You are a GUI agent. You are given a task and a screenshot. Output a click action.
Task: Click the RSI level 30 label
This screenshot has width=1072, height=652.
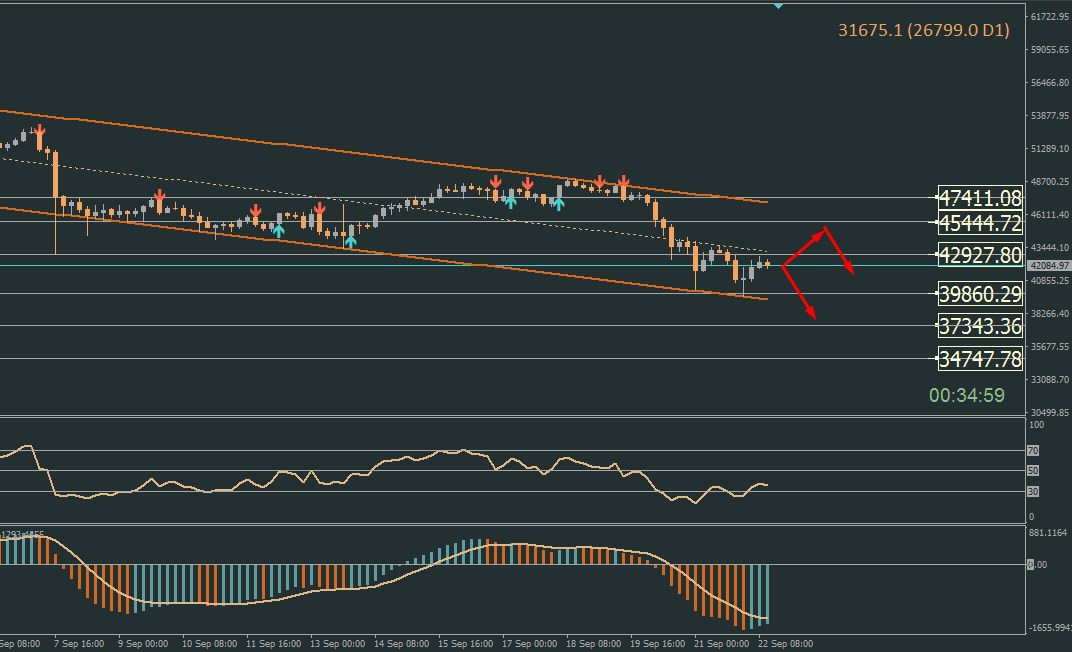click(x=1033, y=491)
